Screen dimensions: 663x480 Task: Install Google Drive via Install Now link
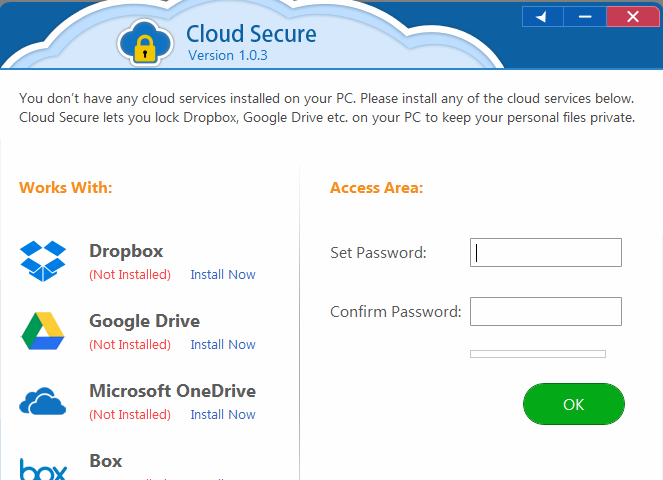[223, 344]
